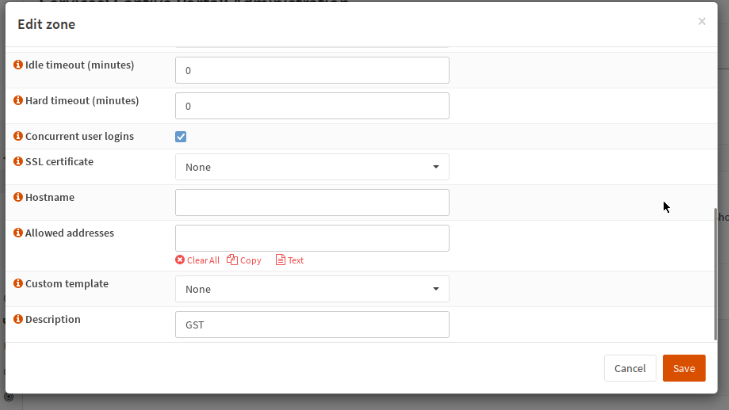Click info icon beside Hard timeout

tap(18, 101)
